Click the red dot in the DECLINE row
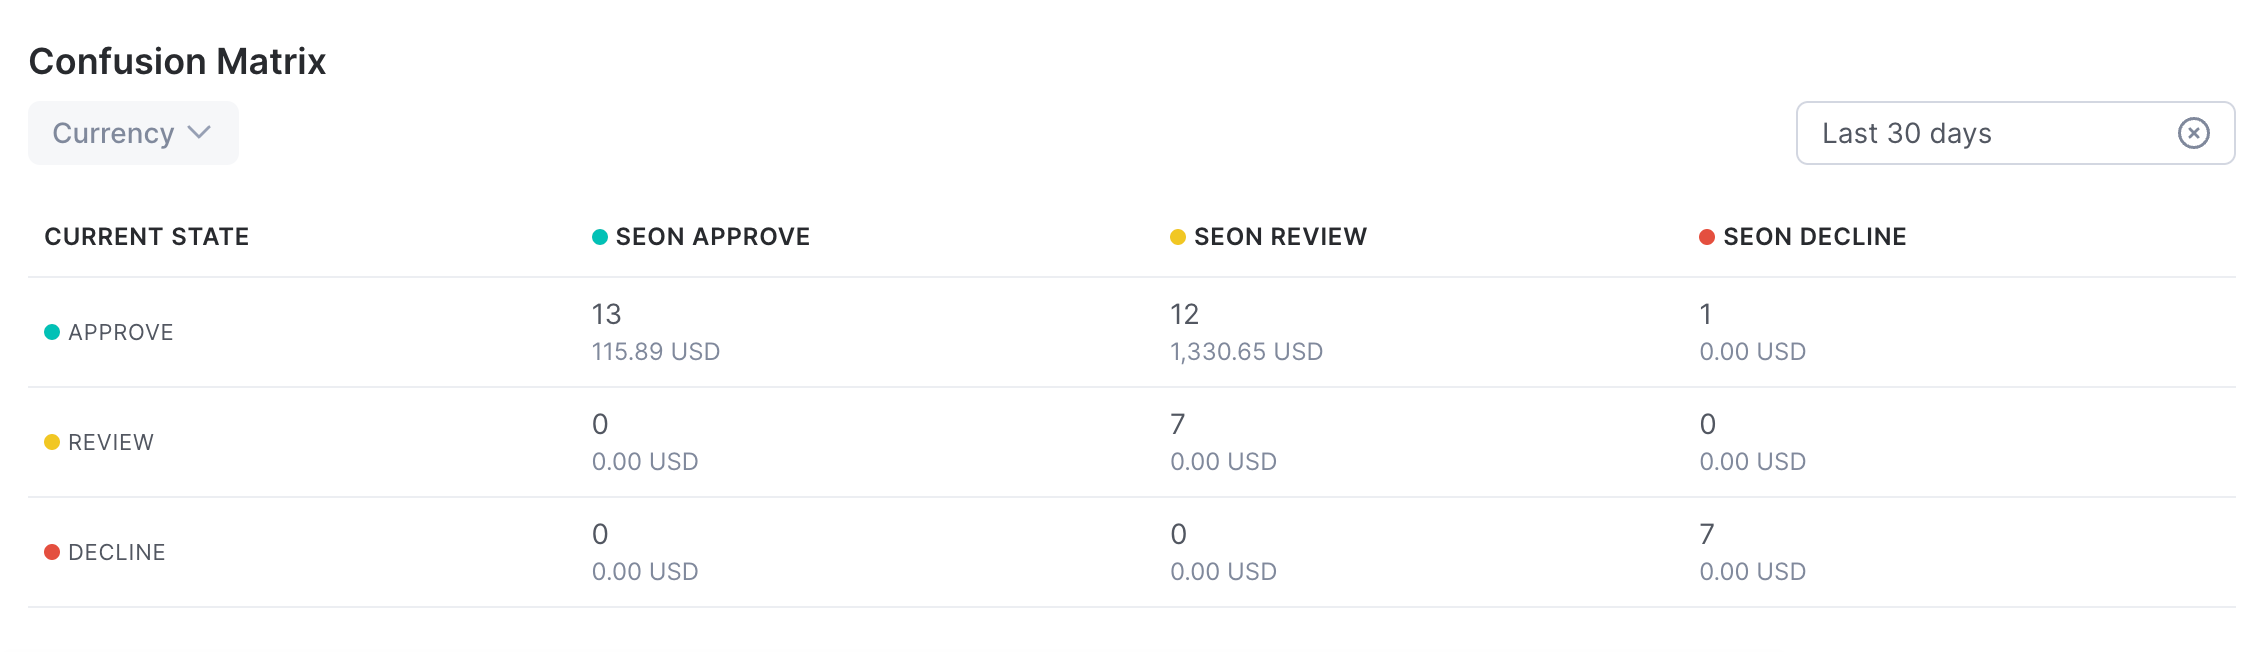This screenshot has height=652, width=2268. coord(52,552)
